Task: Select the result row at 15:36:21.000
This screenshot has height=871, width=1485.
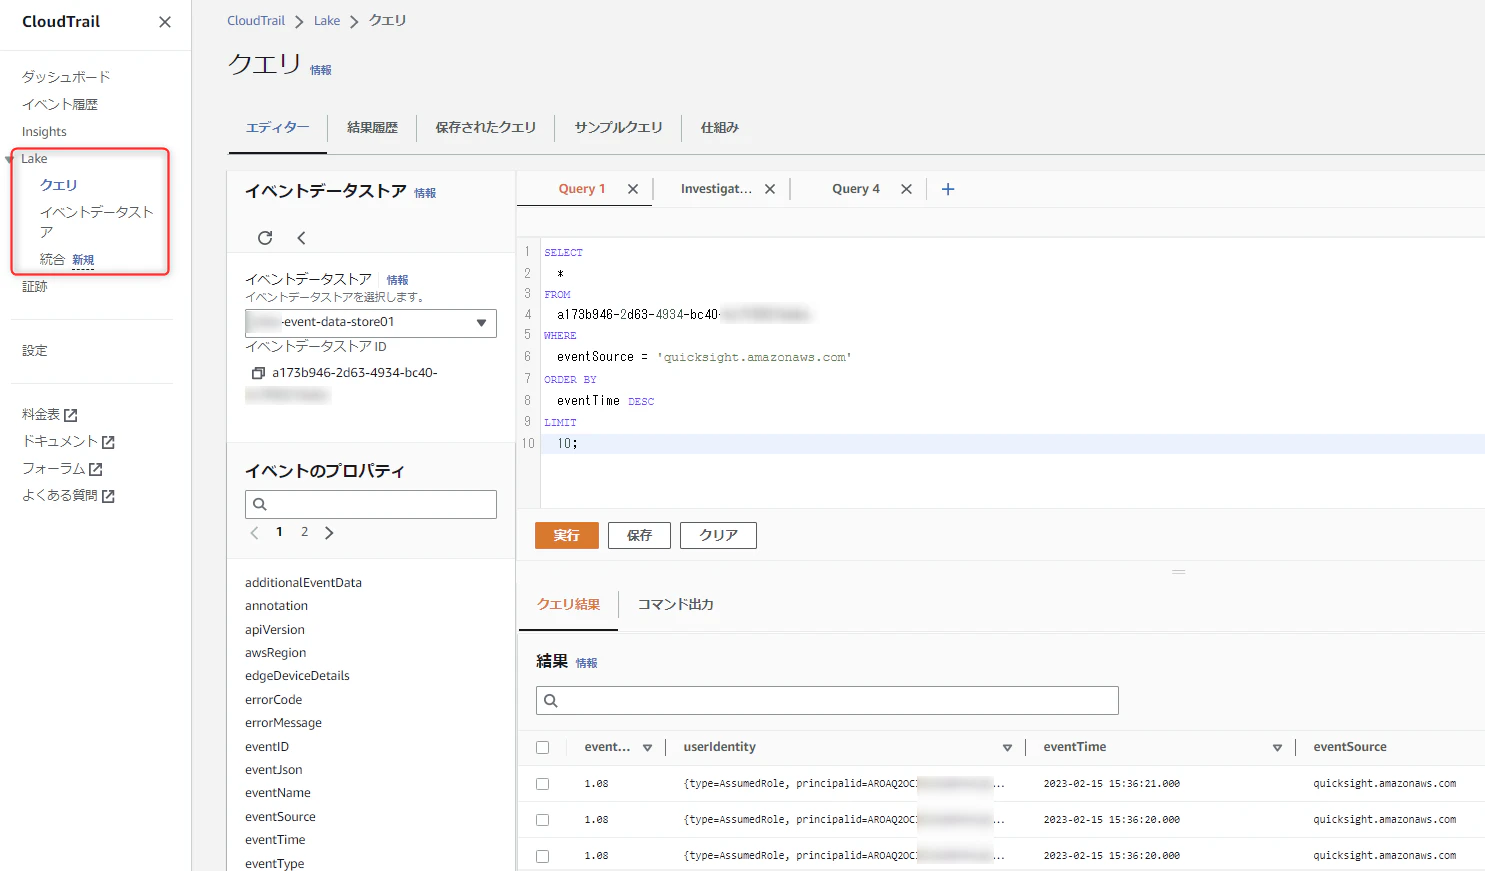Action: (543, 784)
